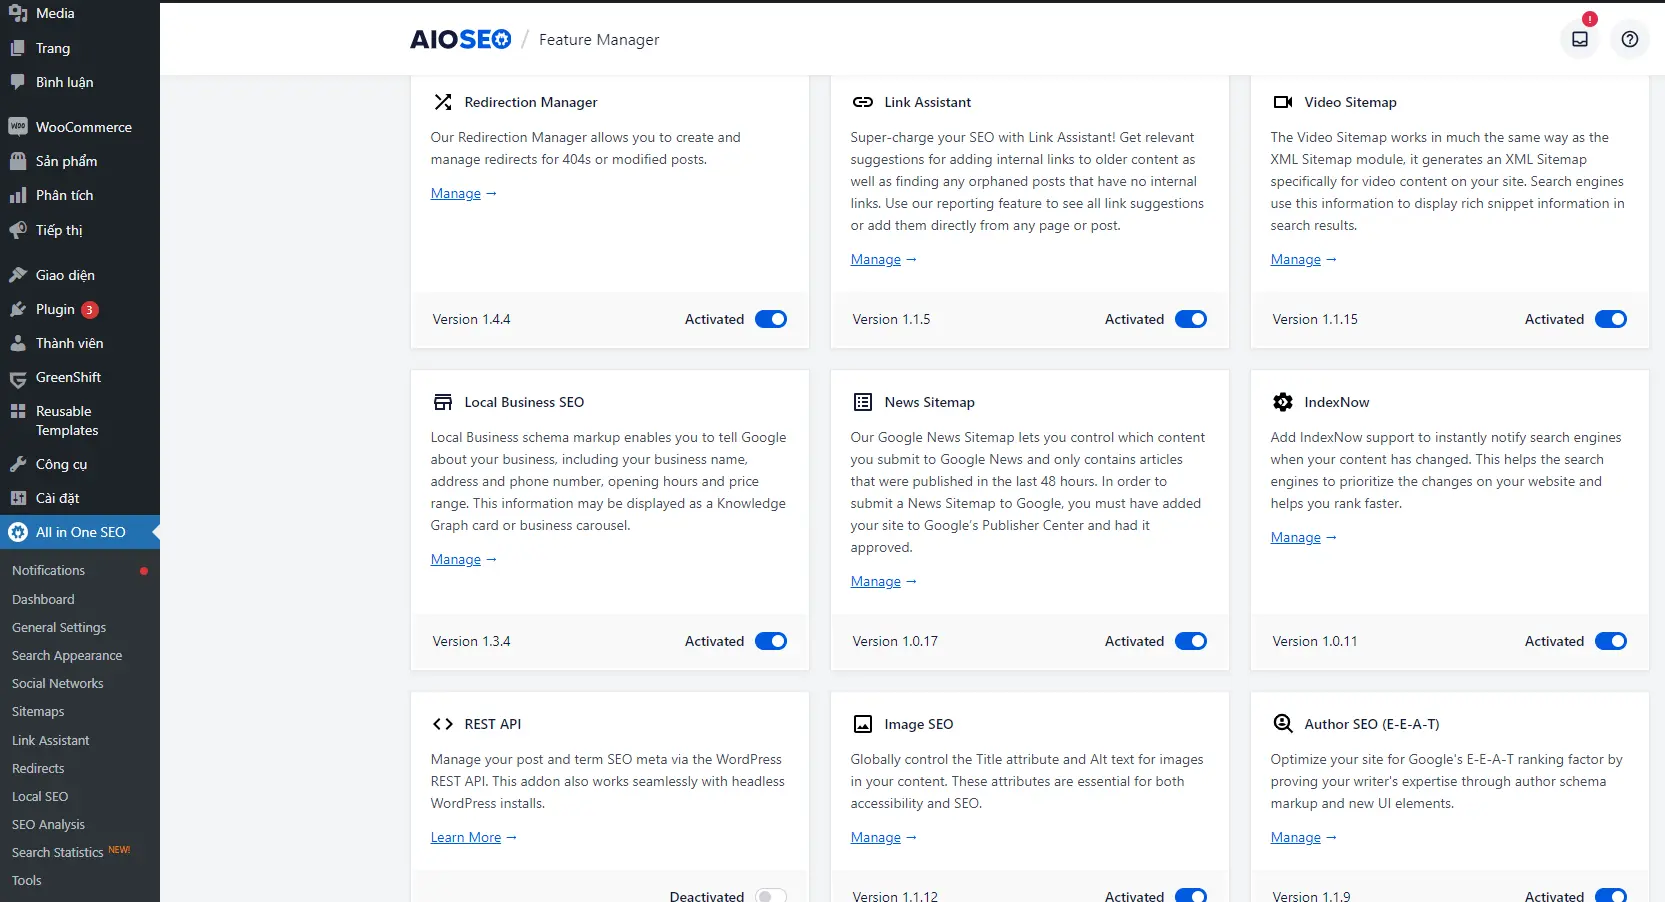The width and height of the screenshot is (1665, 902).
Task: Click the Plugin update count badge
Action: 89,310
